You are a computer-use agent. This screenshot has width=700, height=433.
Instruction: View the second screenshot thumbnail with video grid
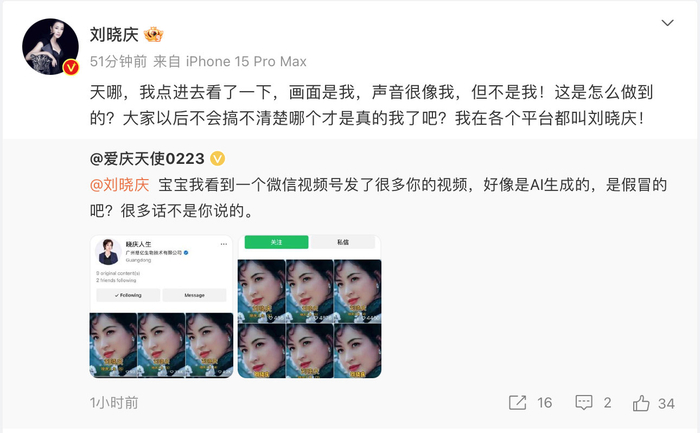tap(309, 307)
